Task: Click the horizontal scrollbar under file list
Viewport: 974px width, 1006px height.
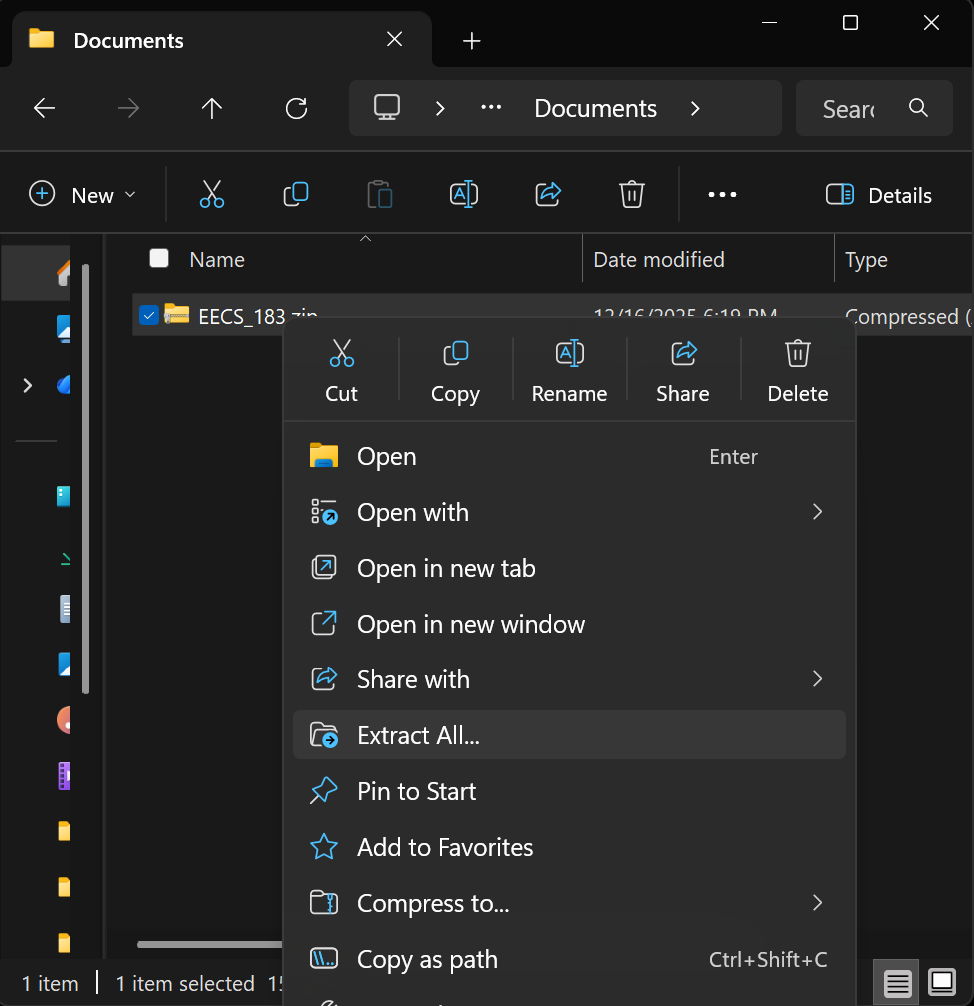Action: tap(209, 944)
